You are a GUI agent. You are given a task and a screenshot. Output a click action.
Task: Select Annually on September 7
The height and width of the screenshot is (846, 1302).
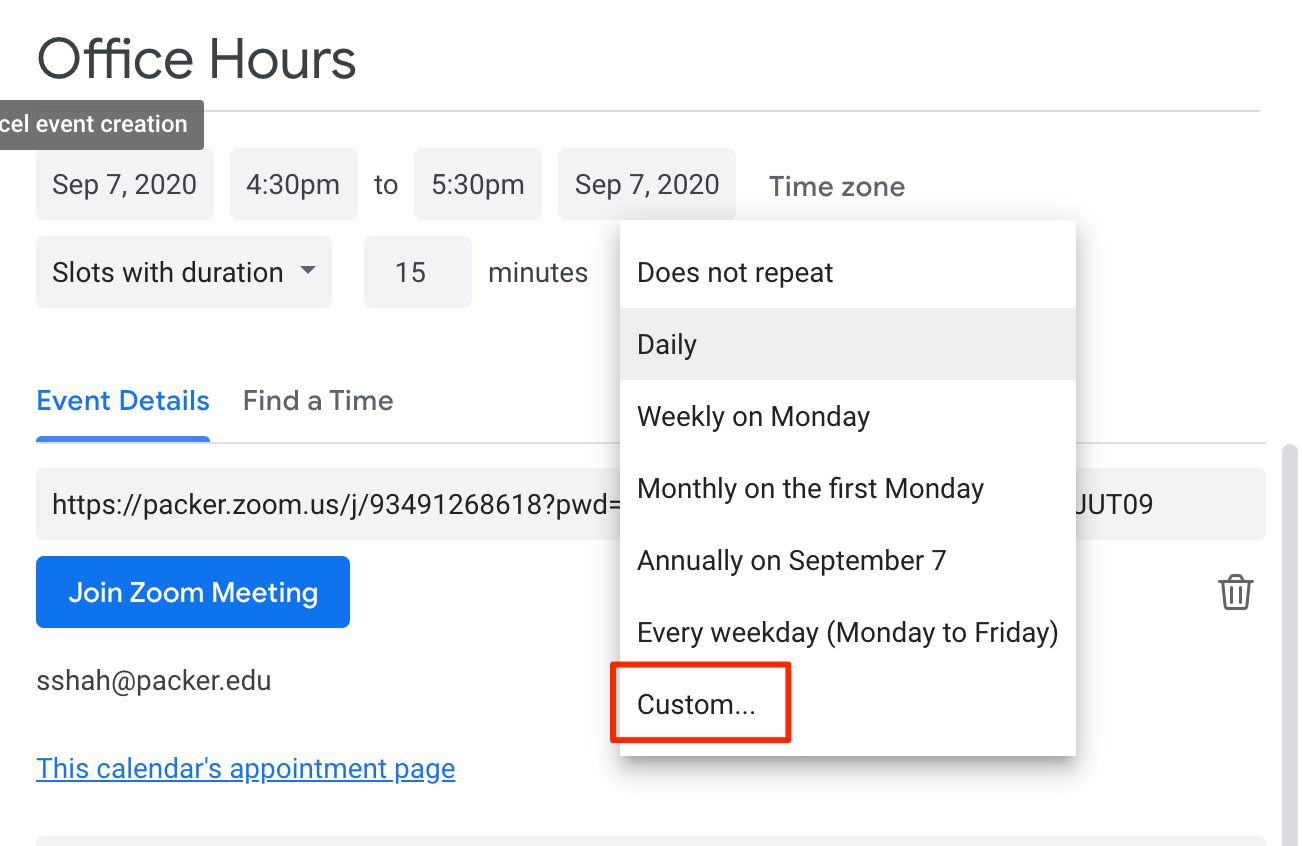tap(791, 561)
